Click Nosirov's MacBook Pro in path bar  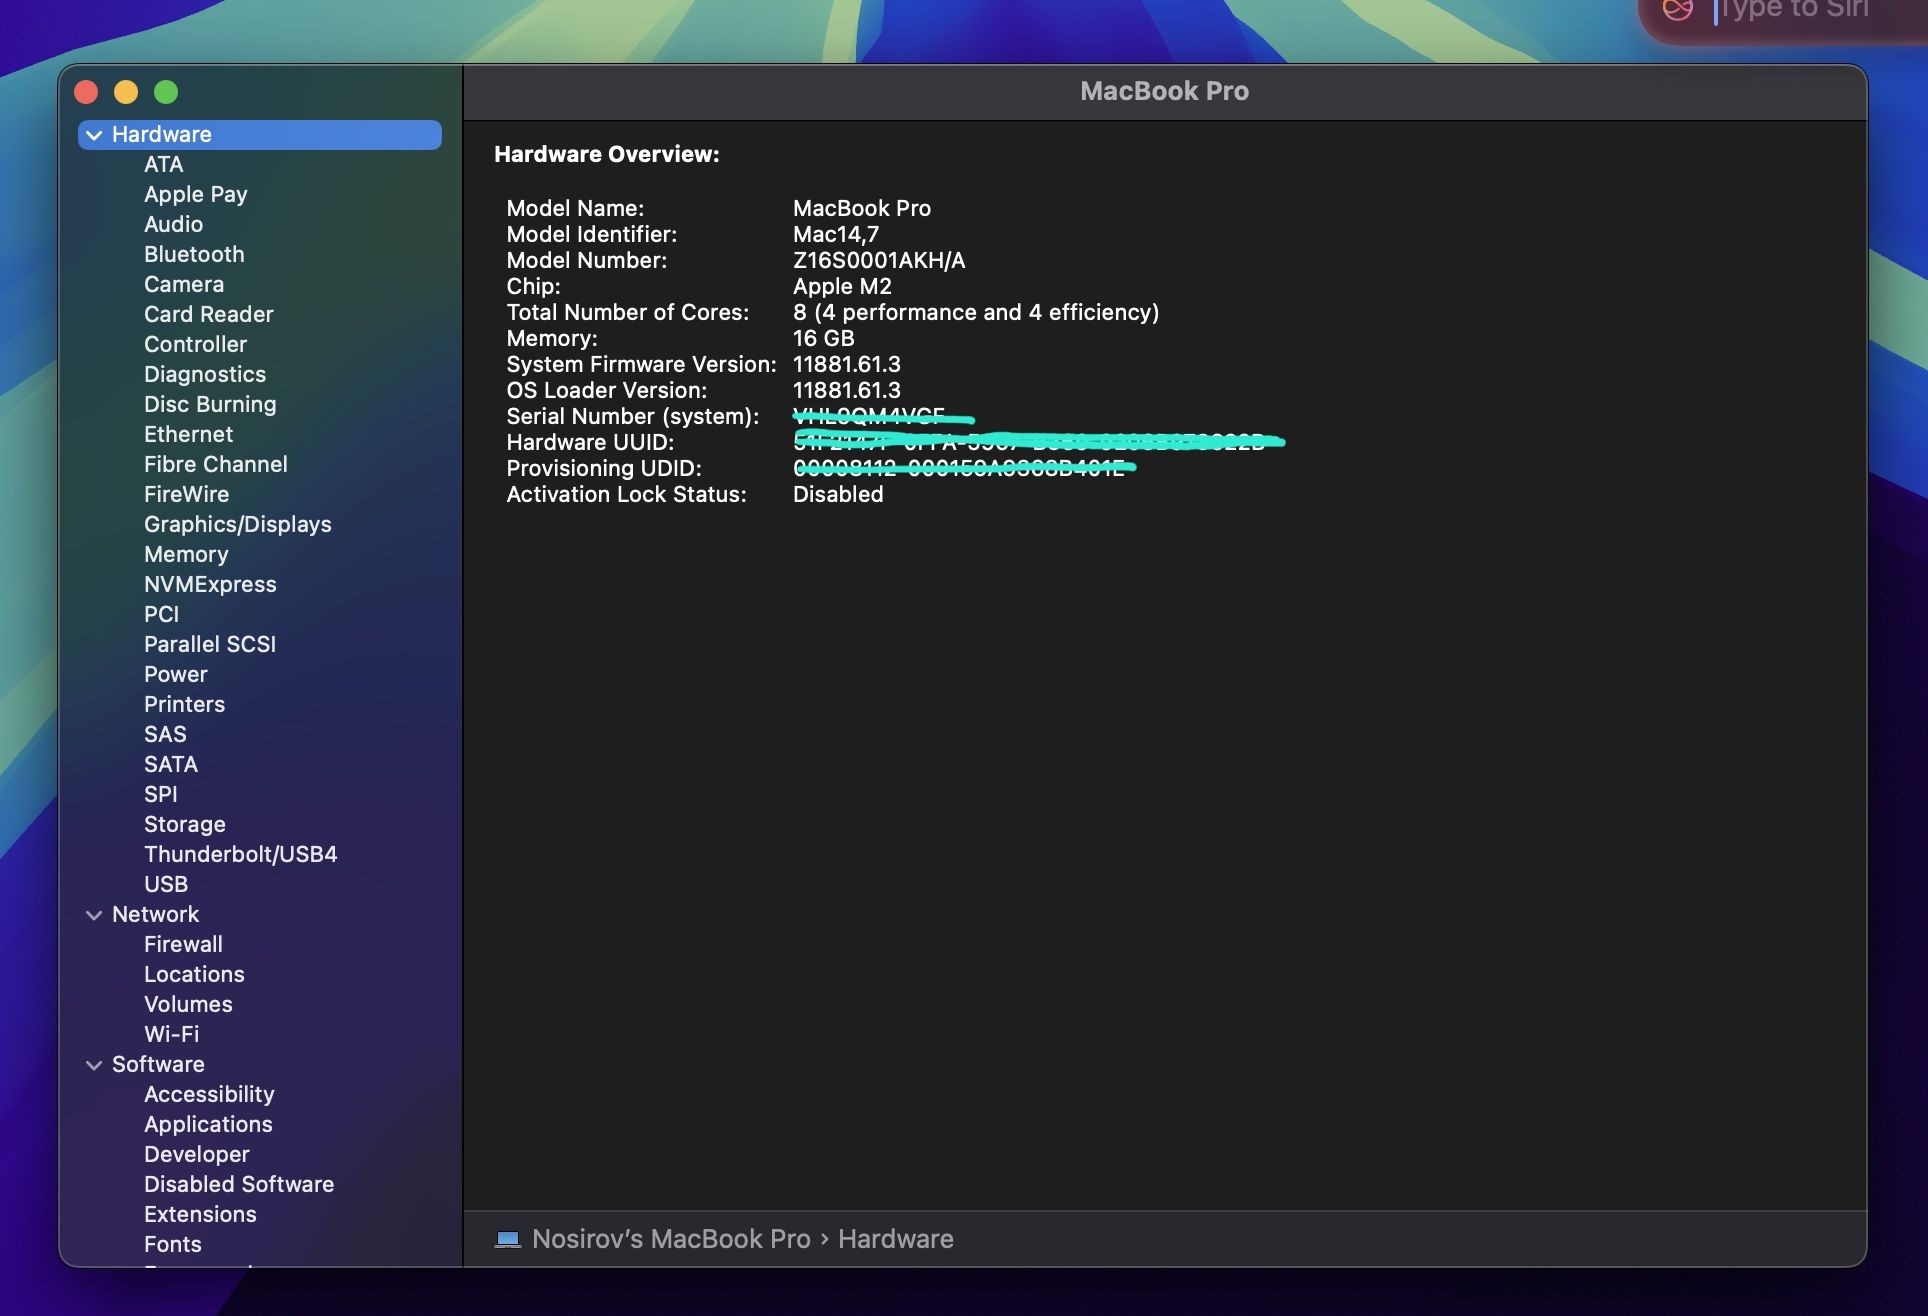(x=671, y=1240)
